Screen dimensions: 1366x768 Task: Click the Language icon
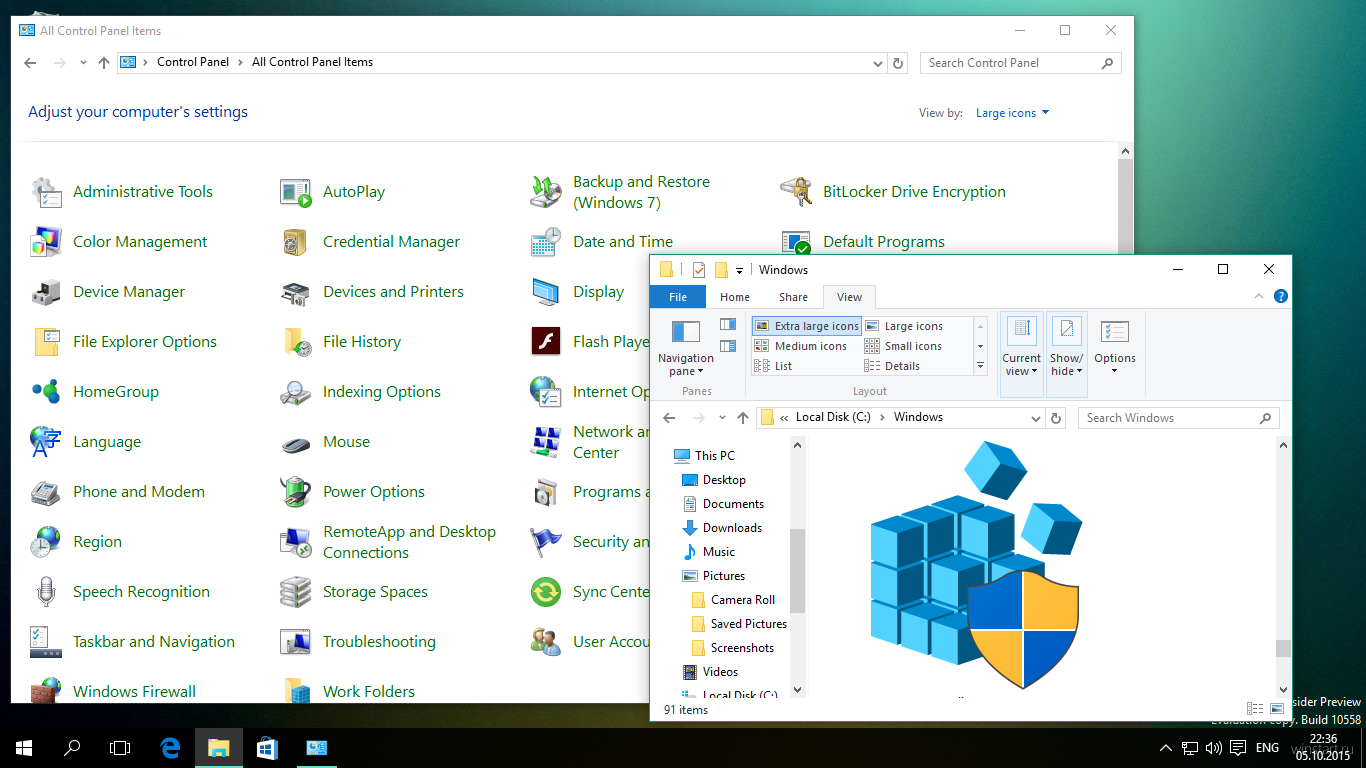(x=46, y=442)
